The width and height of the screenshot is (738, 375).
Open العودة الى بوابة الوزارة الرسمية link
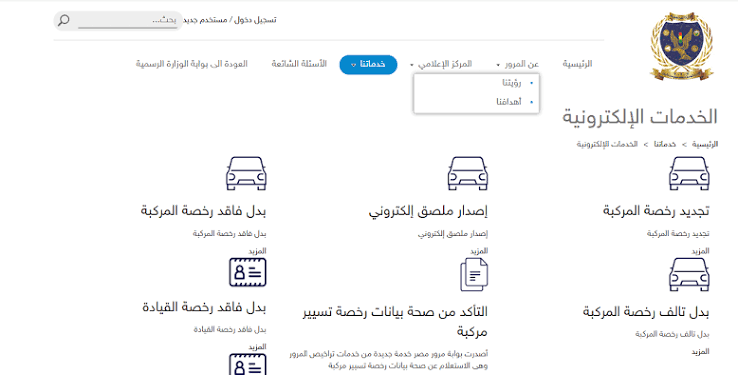192,64
